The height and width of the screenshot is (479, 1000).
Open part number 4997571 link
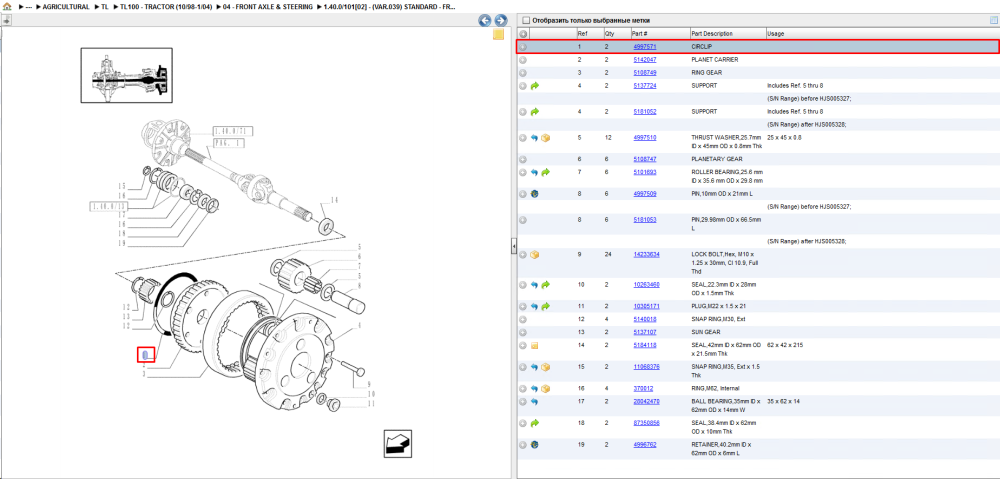644,47
